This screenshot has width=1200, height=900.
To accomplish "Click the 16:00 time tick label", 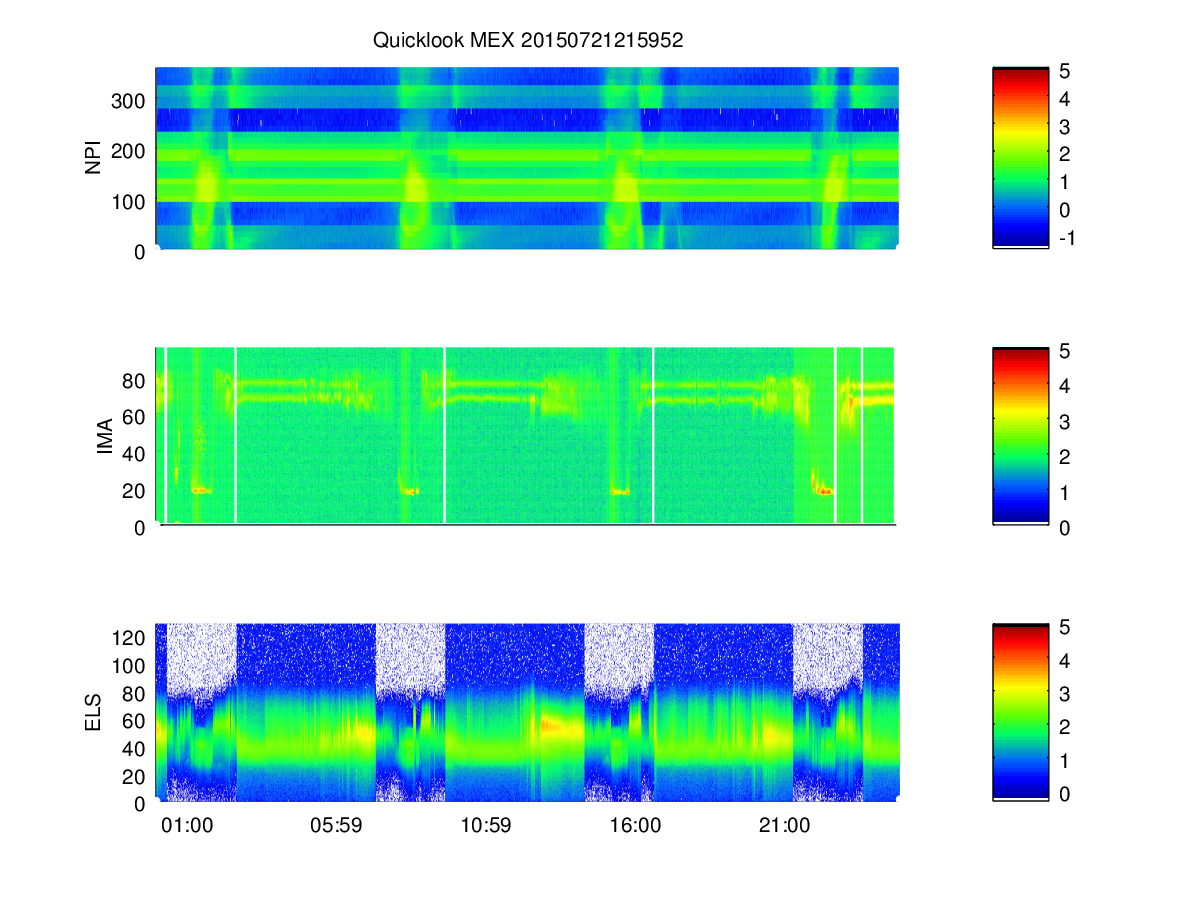I will 635,826.
